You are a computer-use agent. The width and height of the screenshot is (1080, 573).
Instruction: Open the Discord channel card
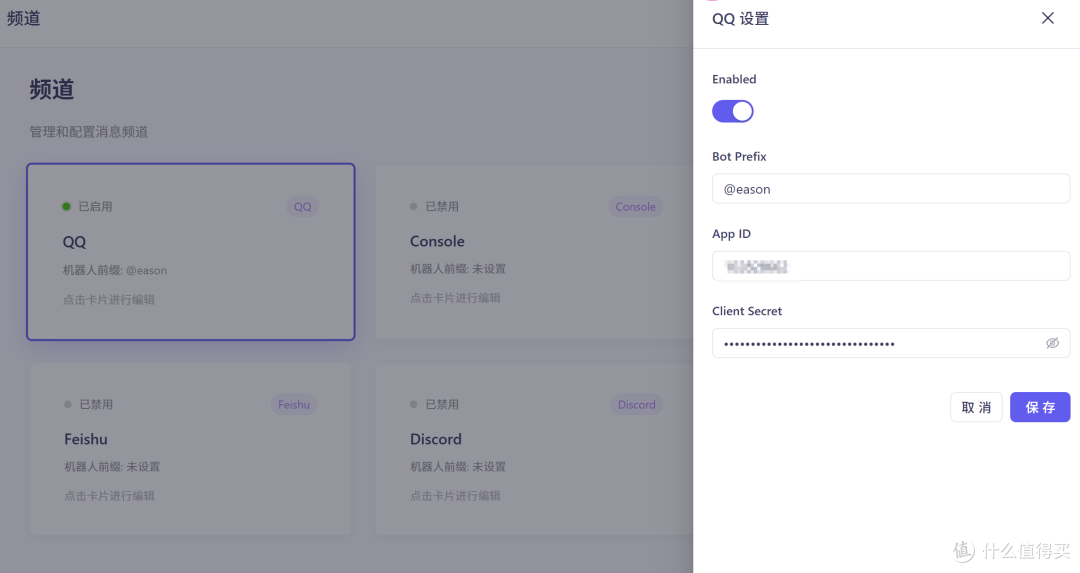tap(530, 449)
